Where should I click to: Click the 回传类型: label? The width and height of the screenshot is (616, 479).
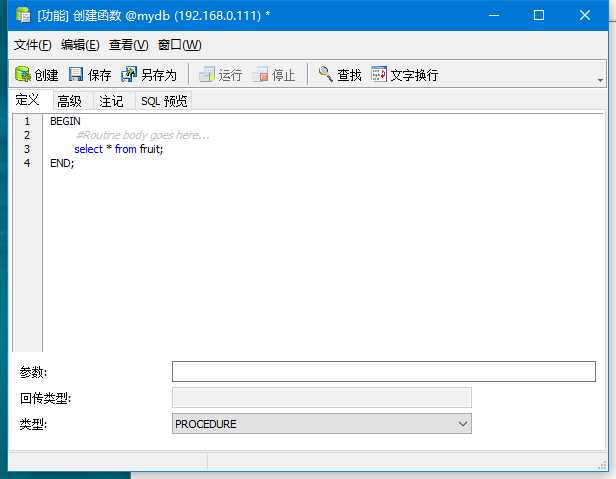45,398
